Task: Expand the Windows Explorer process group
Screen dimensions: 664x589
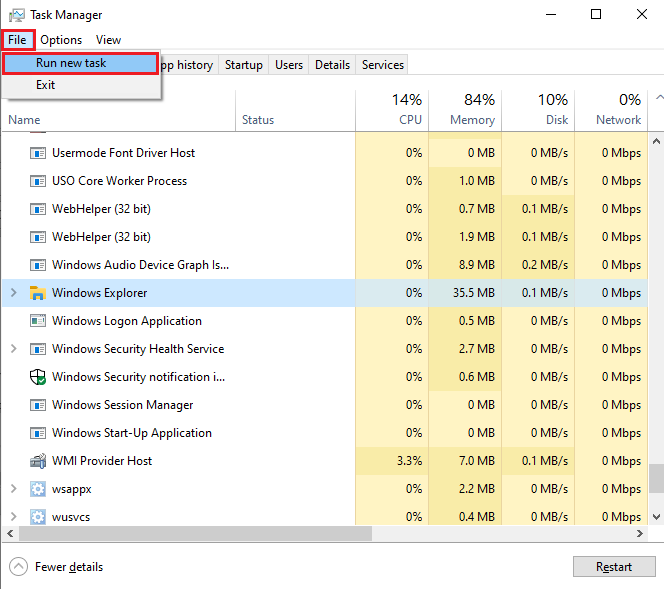Action: 14,293
